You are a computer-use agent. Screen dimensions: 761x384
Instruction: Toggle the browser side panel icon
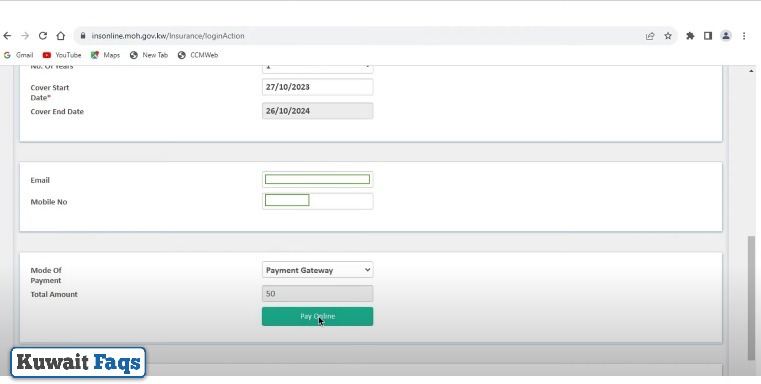tap(708, 36)
